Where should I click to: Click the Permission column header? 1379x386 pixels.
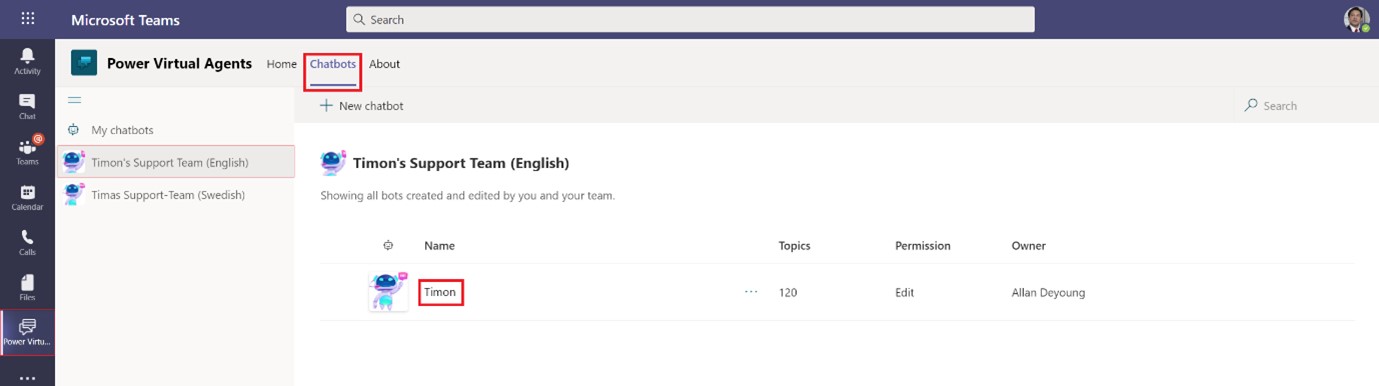point(923,246)
